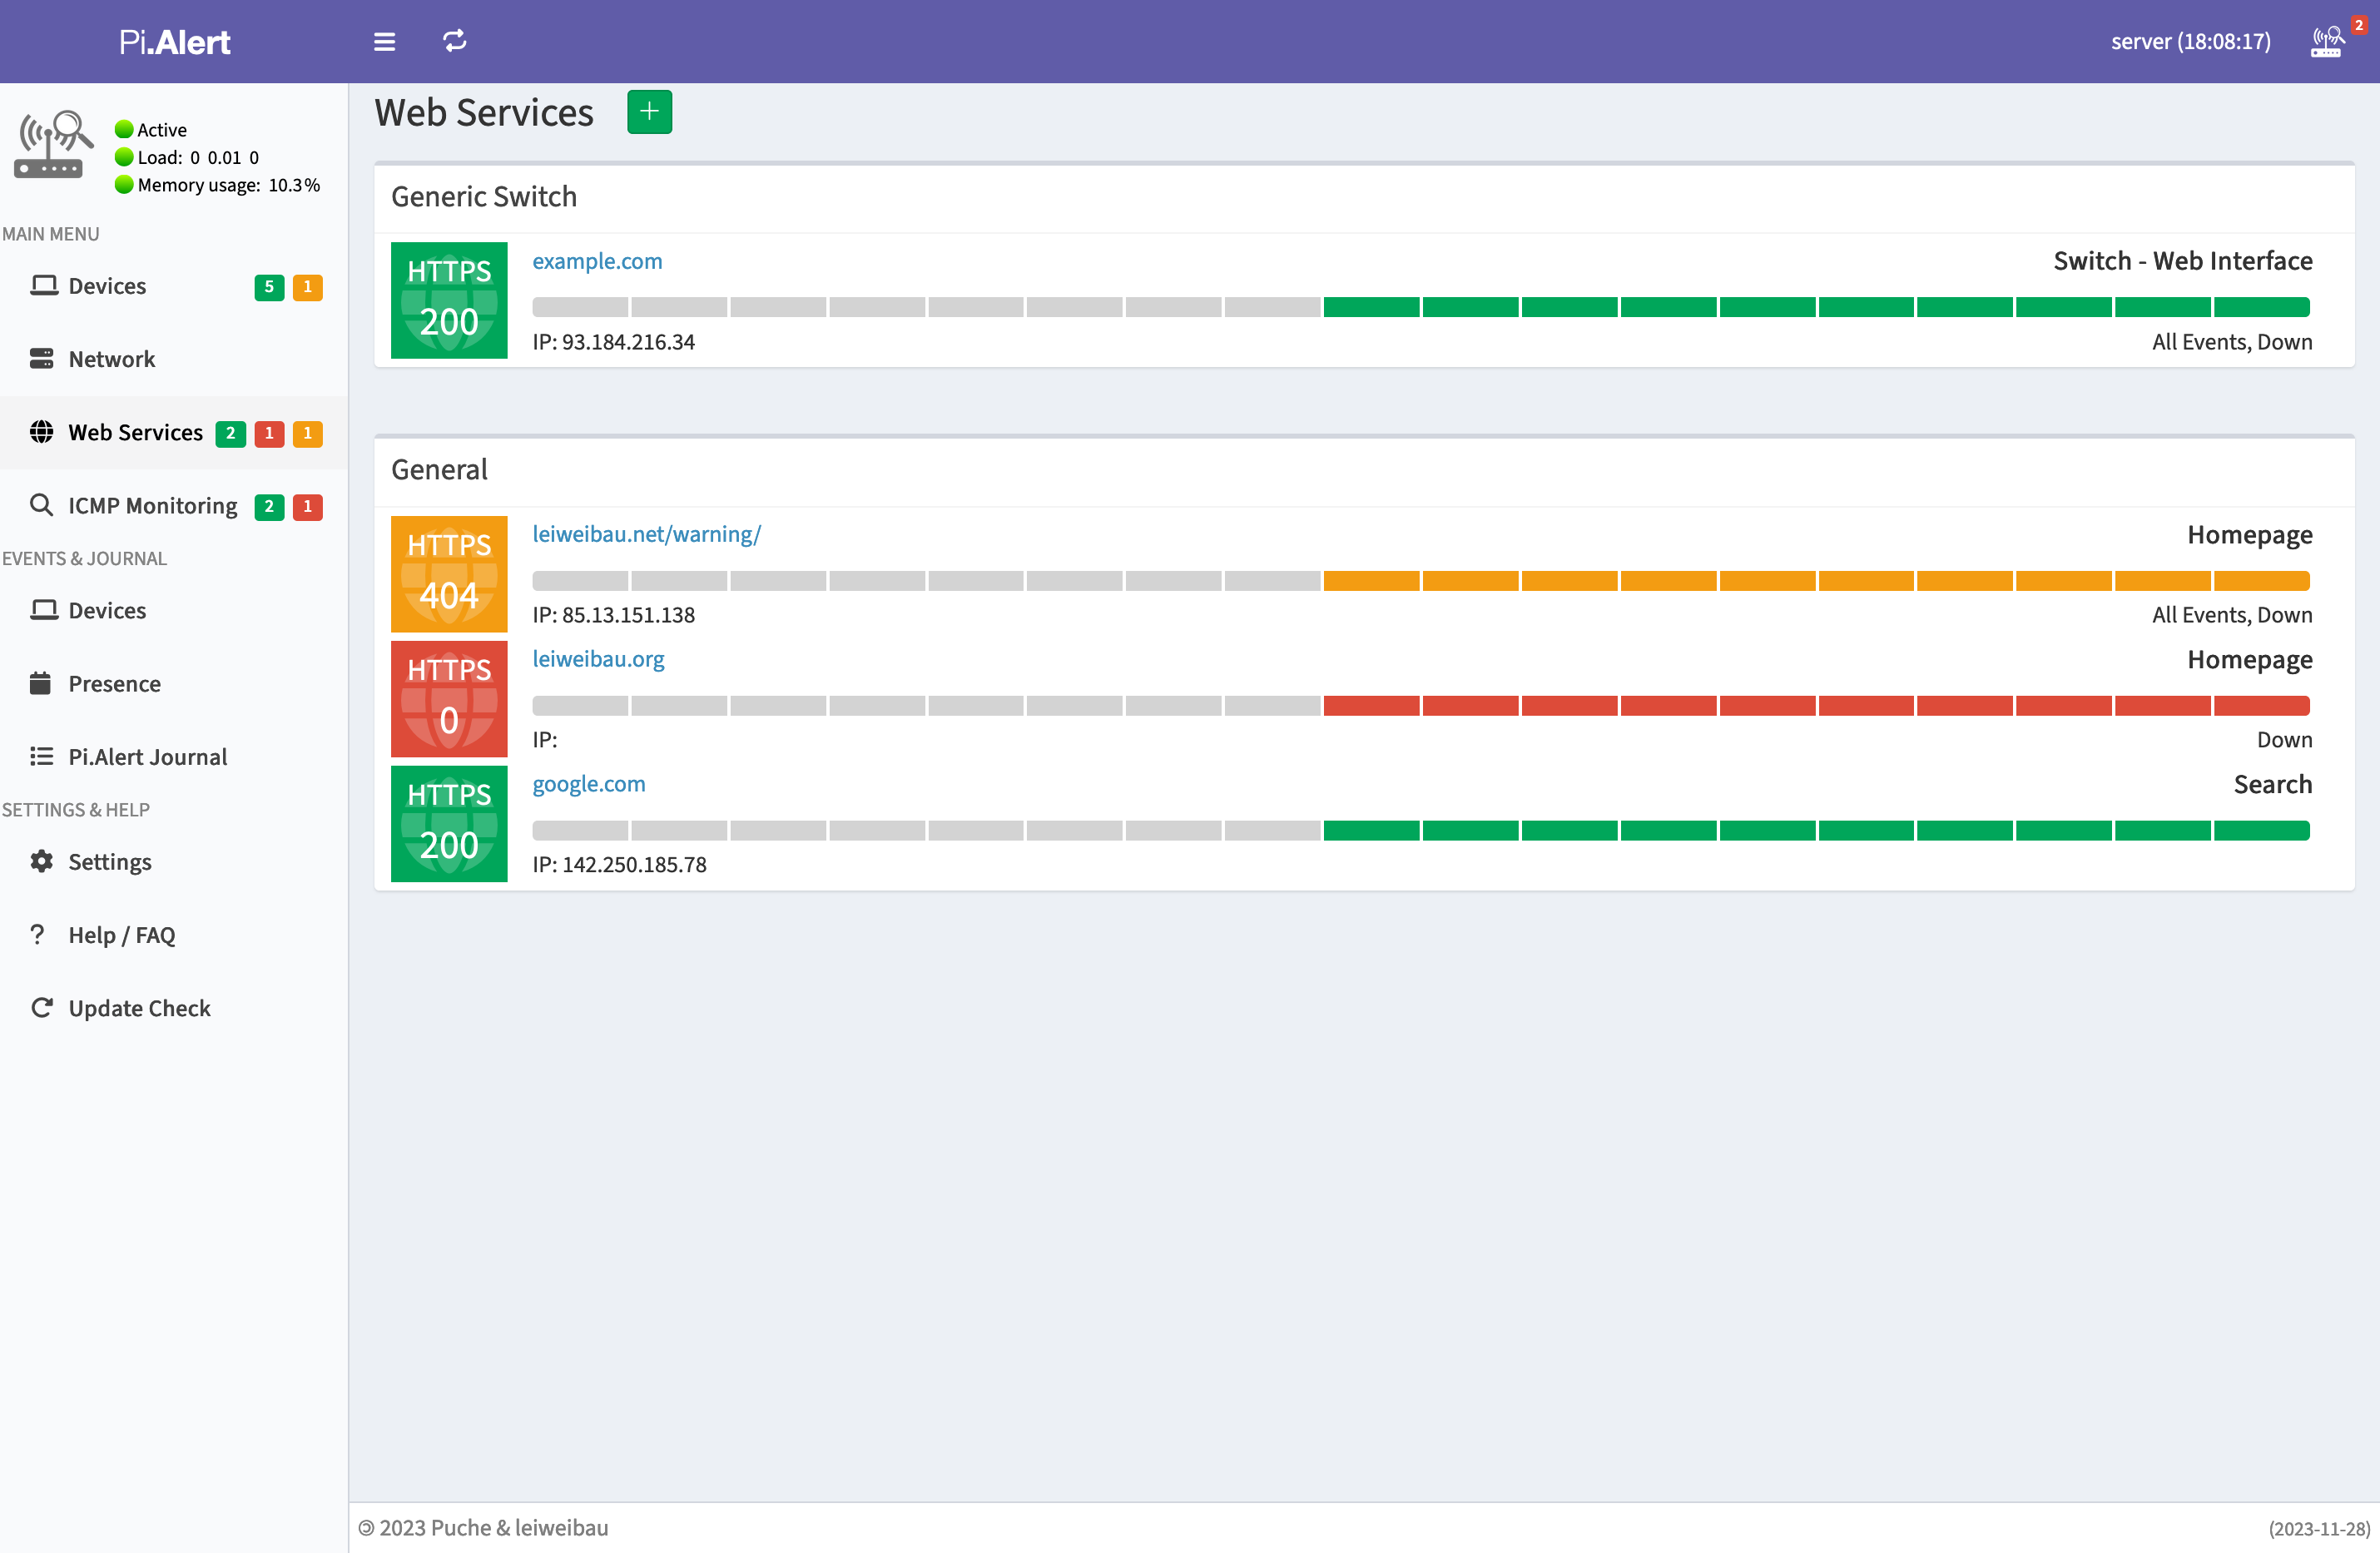
Task: Click the orange HTTPS 404 status tile
Action: (449, 573)
